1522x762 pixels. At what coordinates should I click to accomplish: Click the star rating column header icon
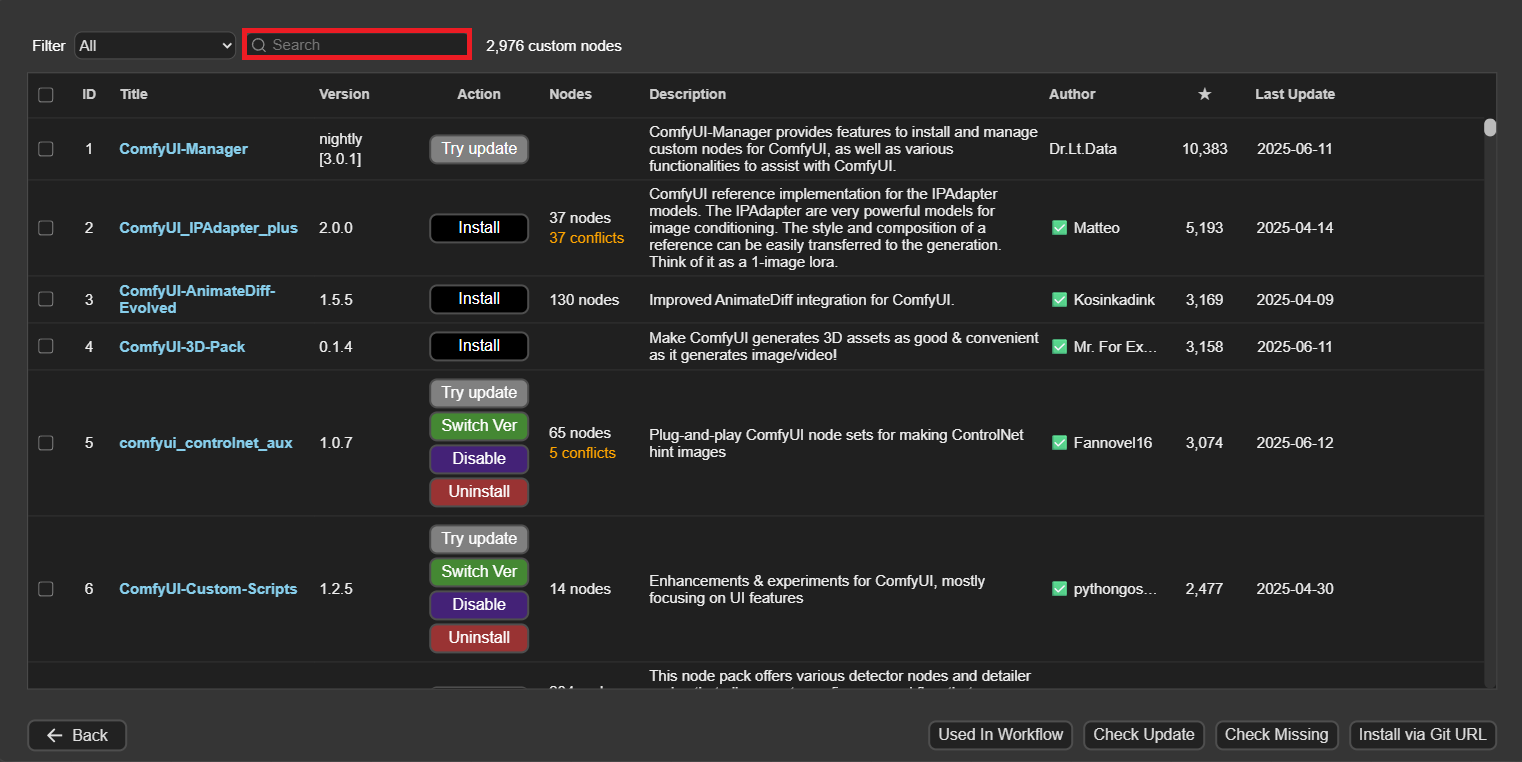1204,94
